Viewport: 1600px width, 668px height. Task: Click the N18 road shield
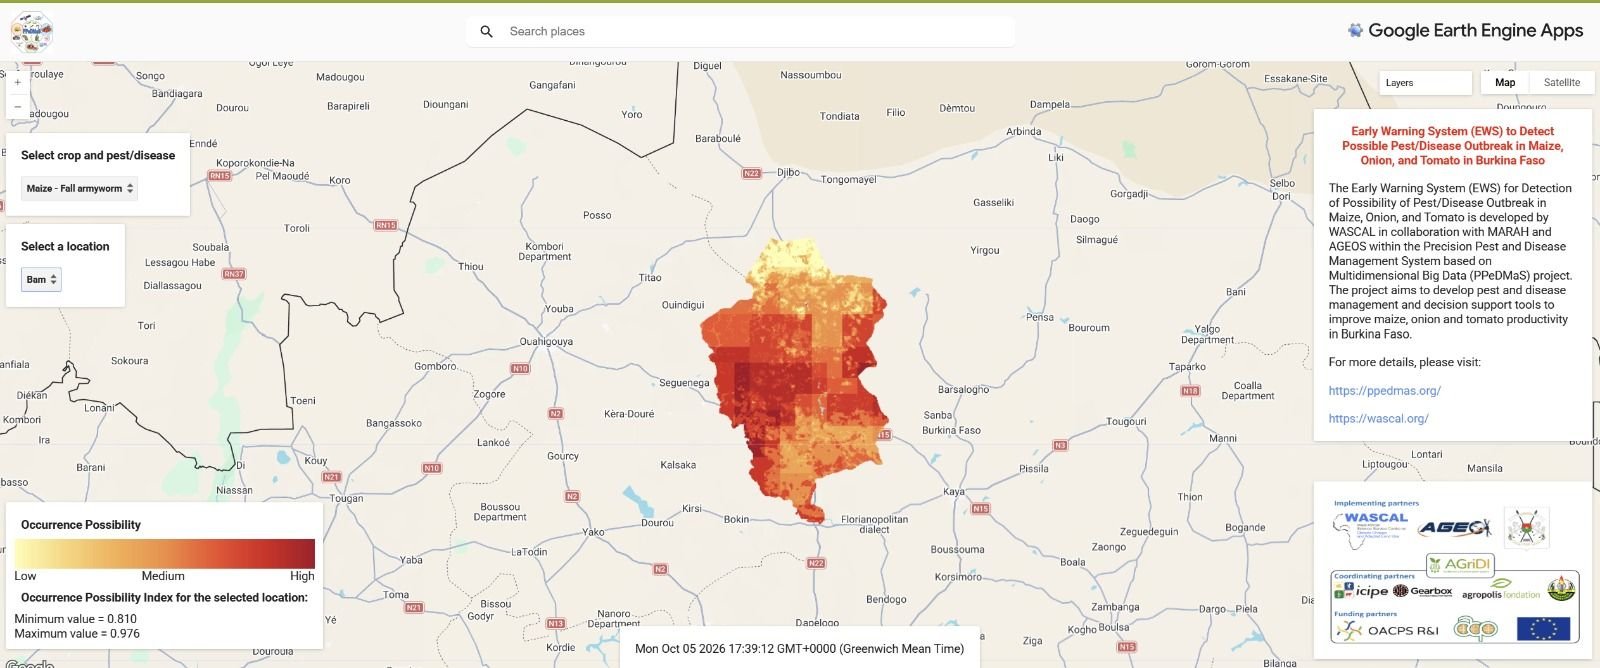1190,391
